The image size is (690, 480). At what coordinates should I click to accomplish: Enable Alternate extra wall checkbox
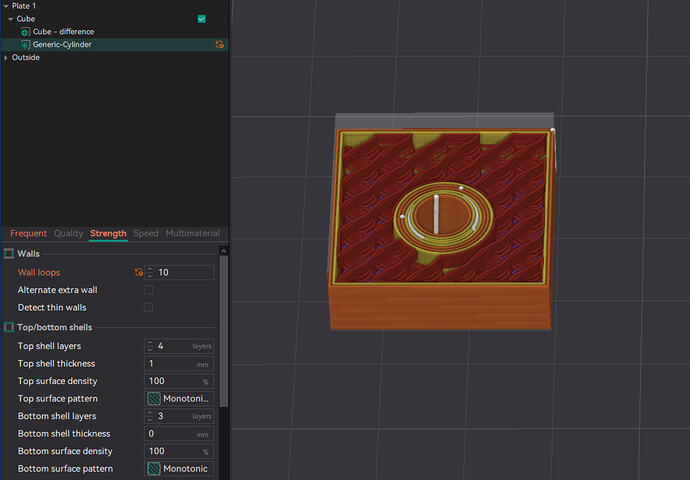click(148, 289)
